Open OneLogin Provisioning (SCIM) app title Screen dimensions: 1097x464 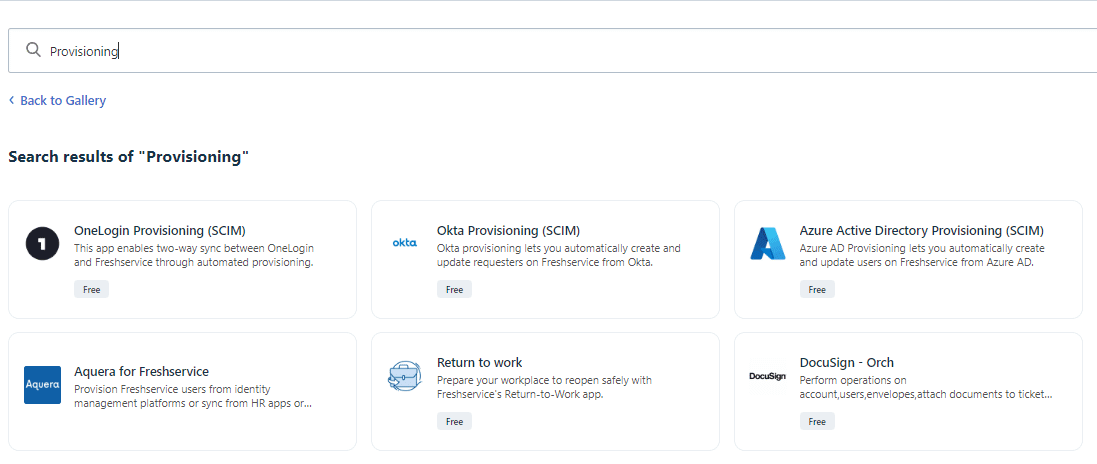160,230
